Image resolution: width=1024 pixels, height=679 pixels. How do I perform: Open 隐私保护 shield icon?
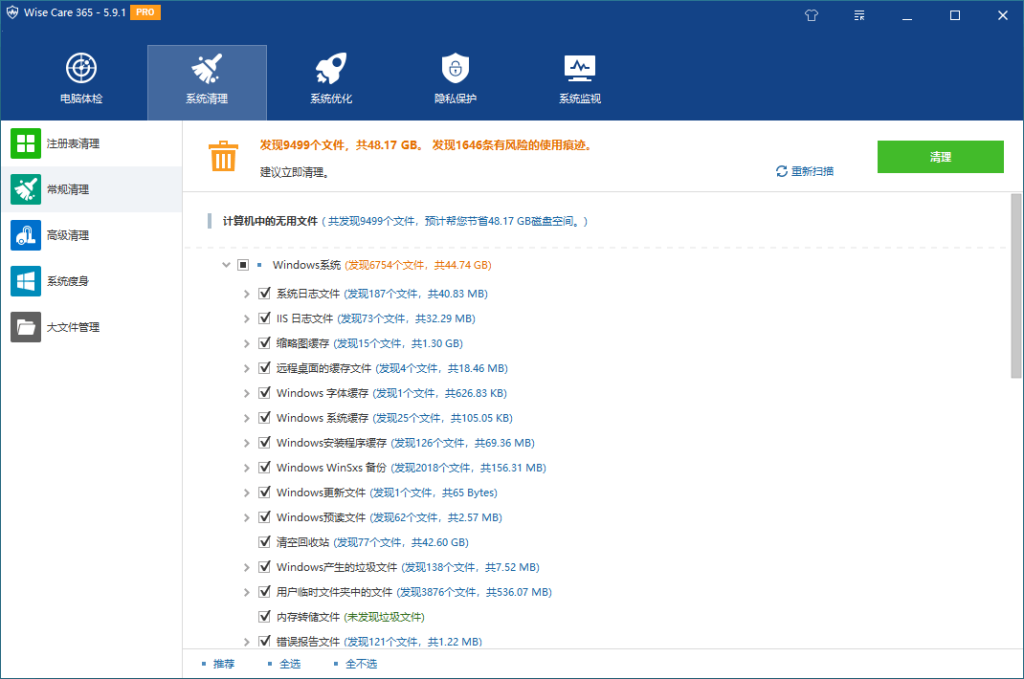click(455, 70)
